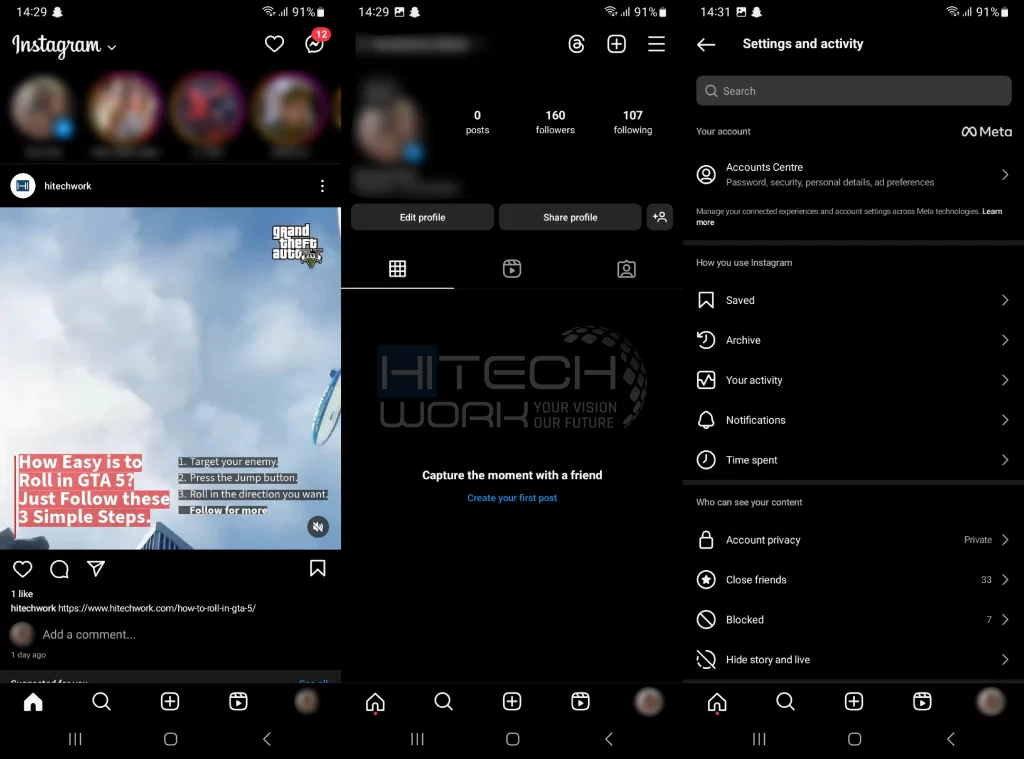This screenshot has height=759, width=1024.
Task: Open Close friends via star icon
Action: [x=706, y=579]
